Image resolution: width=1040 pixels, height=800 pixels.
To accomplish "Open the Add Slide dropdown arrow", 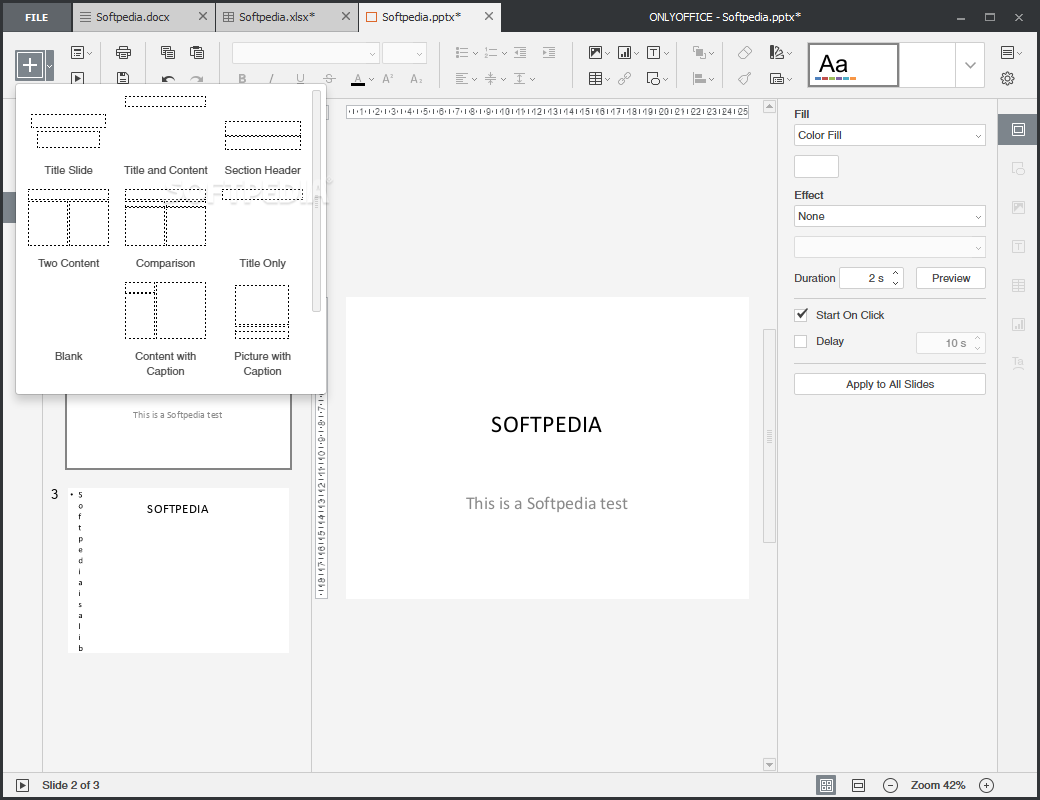I will 50,66.
